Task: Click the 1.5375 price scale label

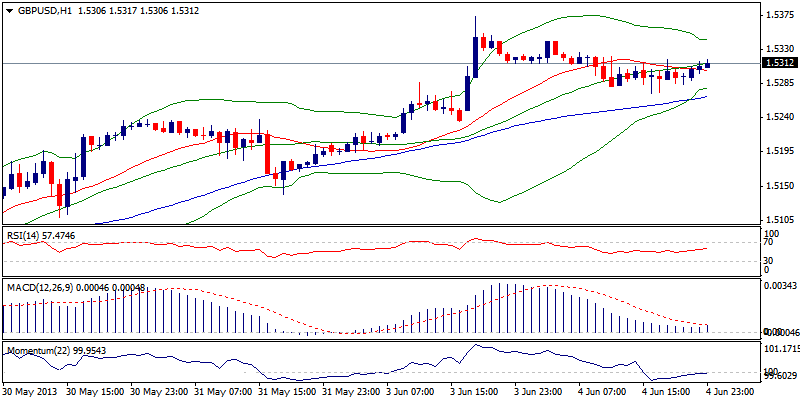Action: click(x=779, y=15)
